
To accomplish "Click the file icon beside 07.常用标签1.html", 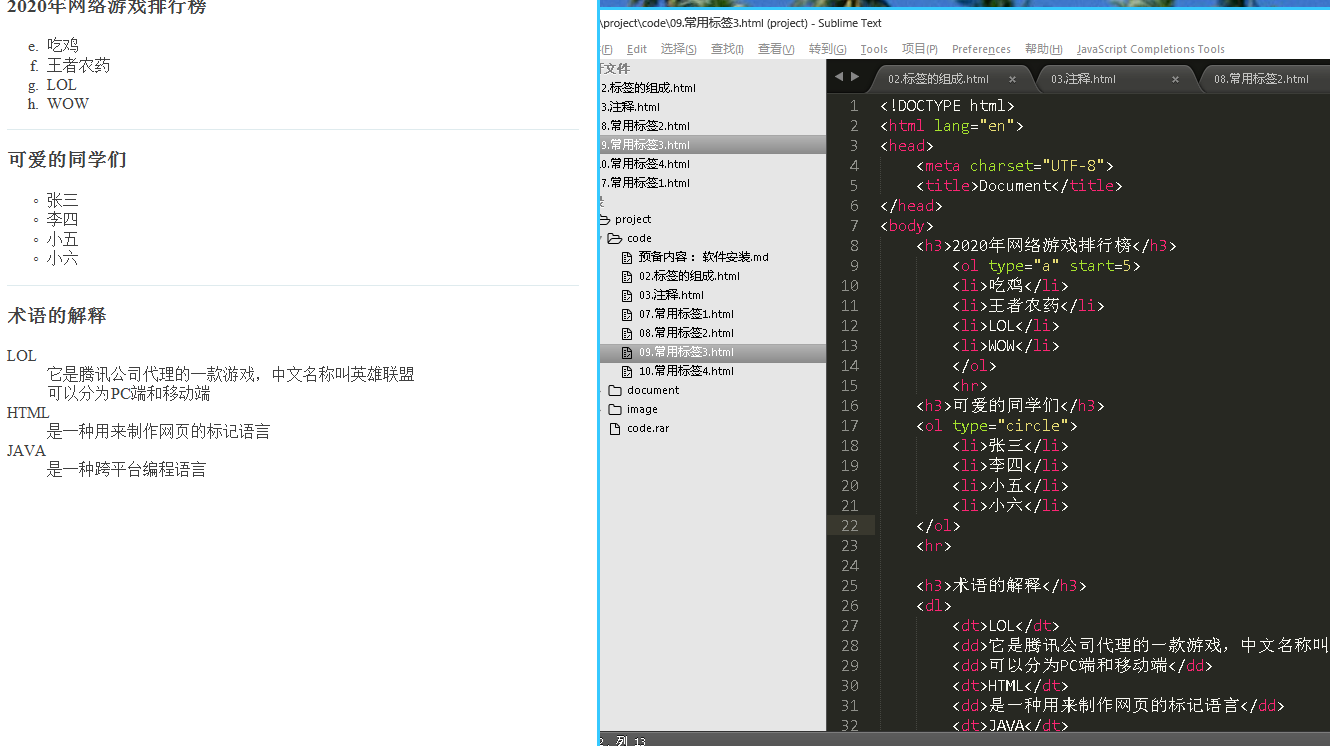I will tap(627, 314).
